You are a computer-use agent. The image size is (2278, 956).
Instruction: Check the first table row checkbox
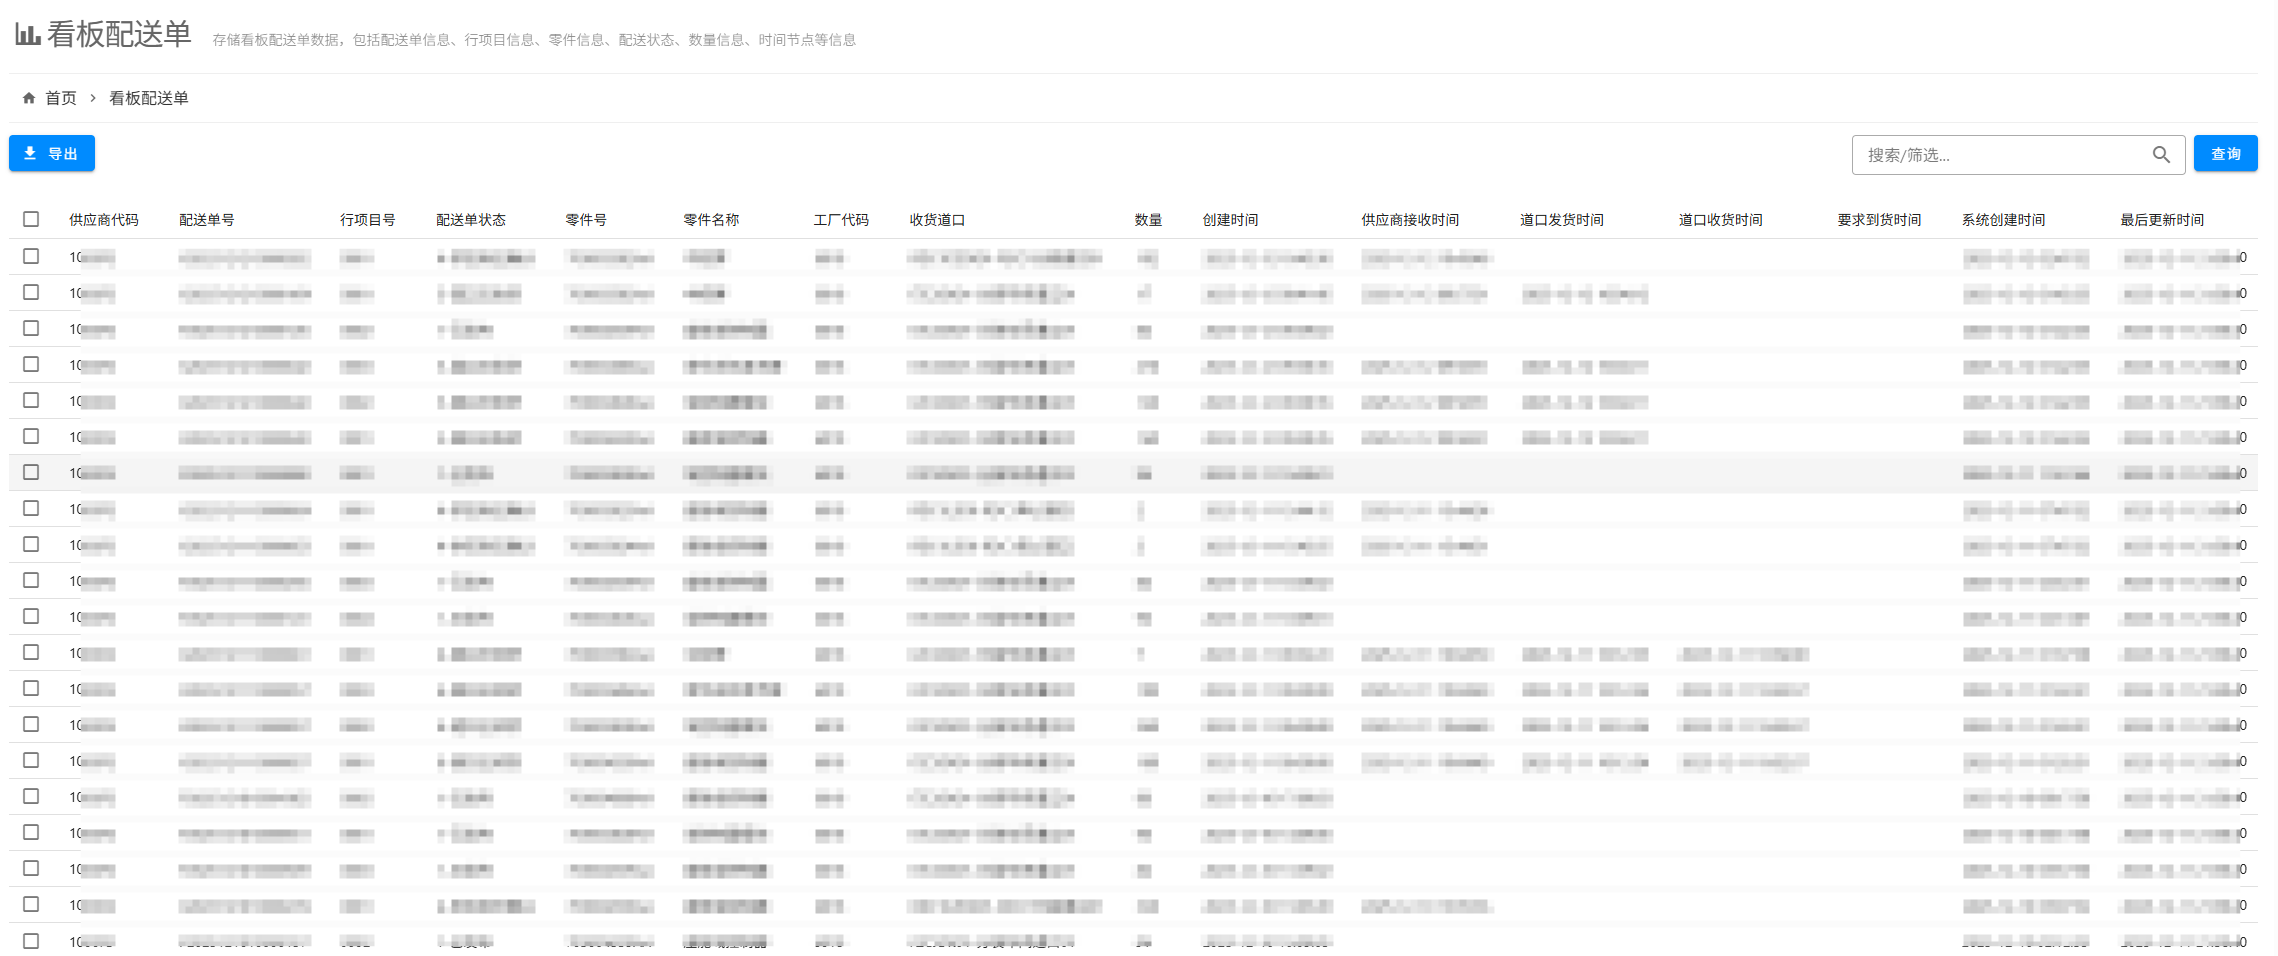(31, 256)
